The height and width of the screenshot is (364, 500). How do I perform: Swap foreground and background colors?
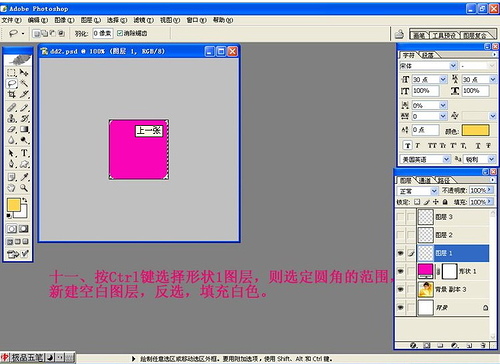point(24,200)
